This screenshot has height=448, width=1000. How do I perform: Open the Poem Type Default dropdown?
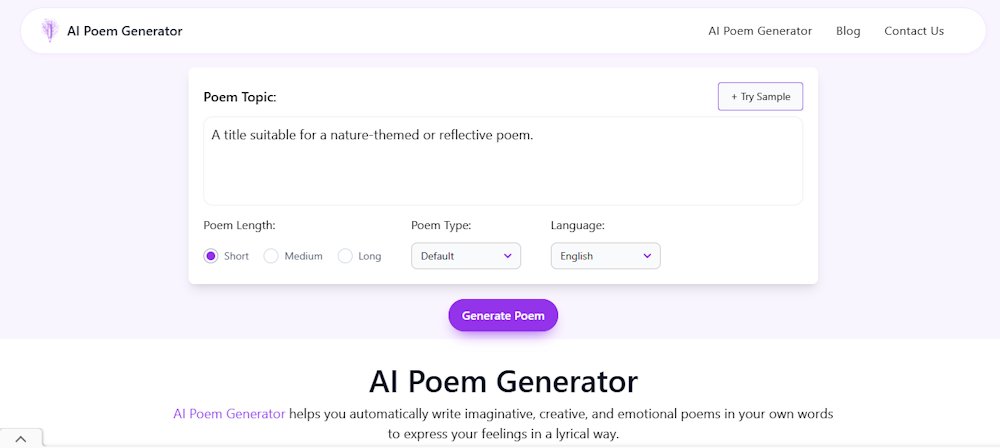[466, 256]
